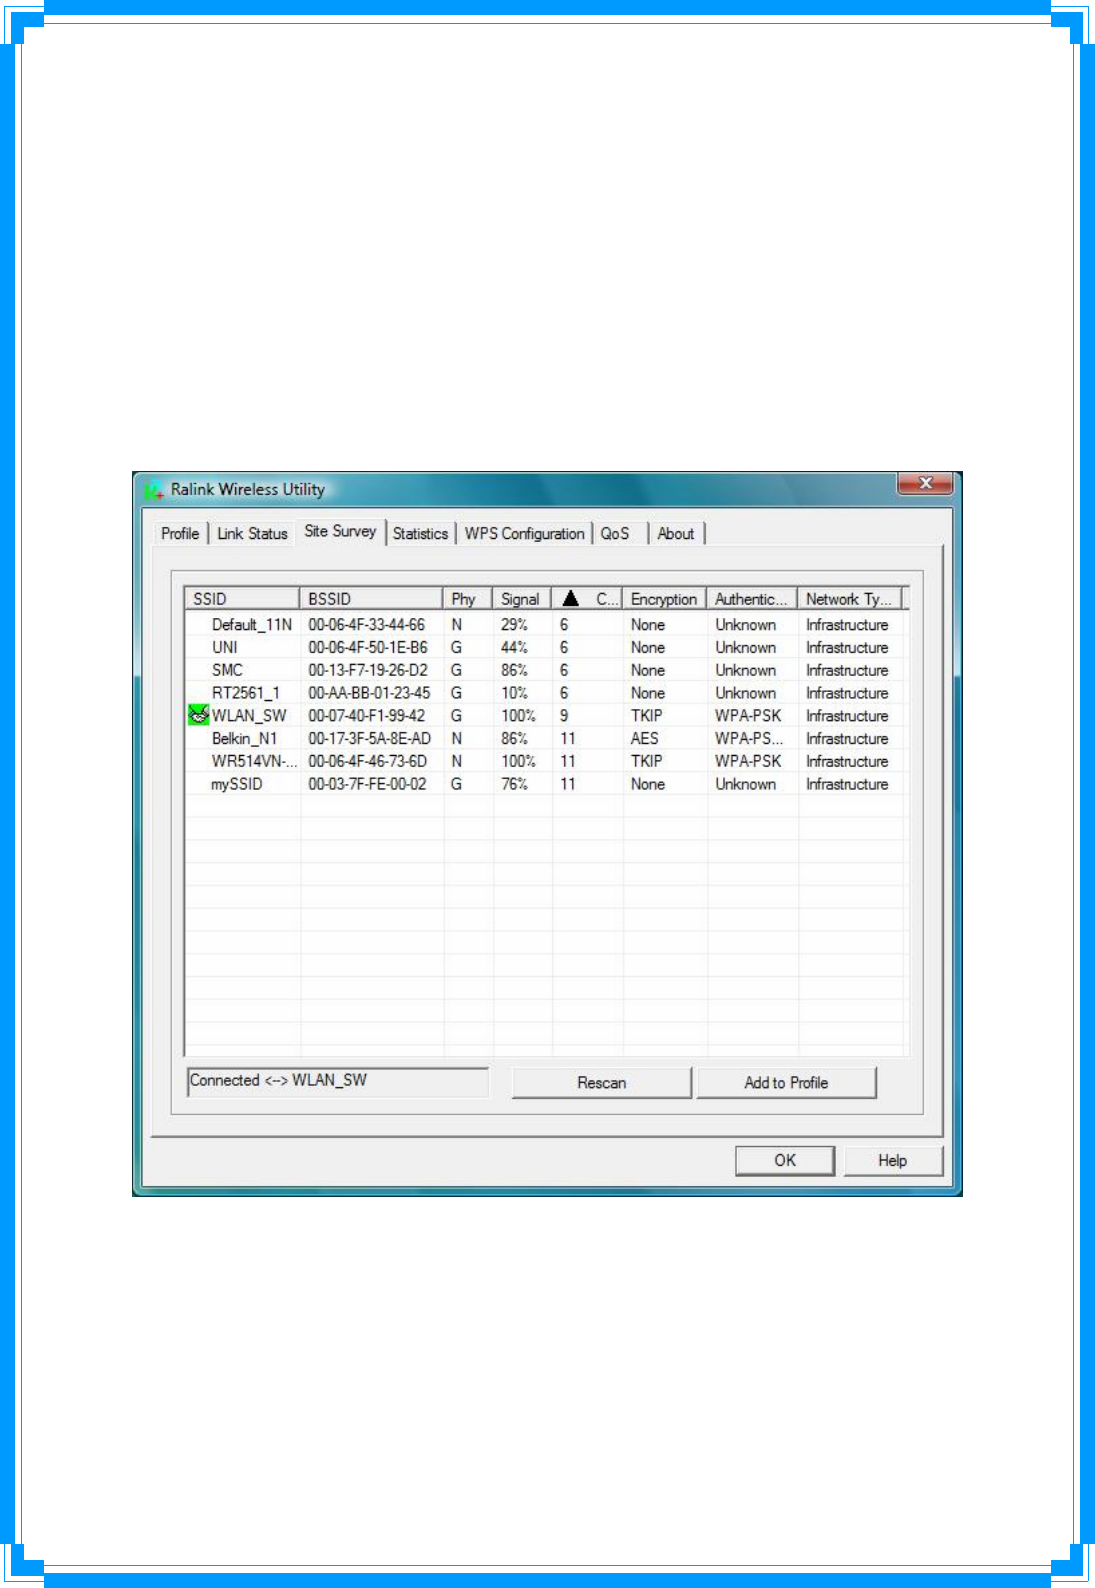Select the Belkin_N1 network entry
The image size is (1095, 1588).
pyautogui.click(x=244, y=739)
